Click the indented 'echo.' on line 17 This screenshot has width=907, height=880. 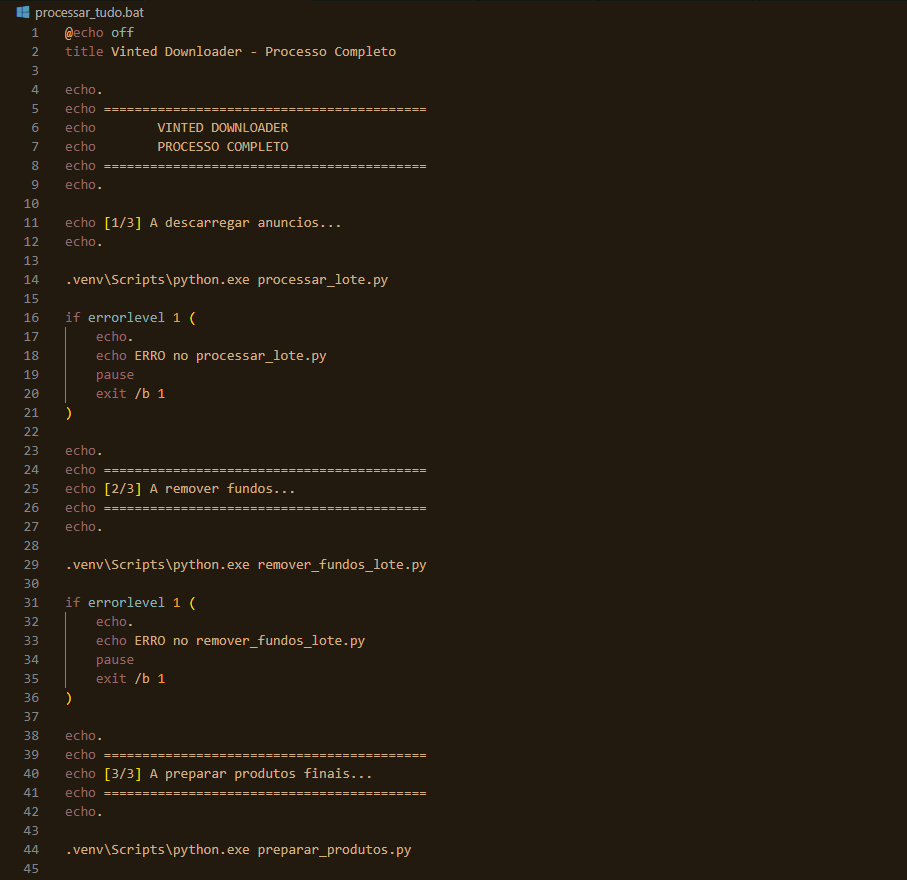(x=115, y=337)
